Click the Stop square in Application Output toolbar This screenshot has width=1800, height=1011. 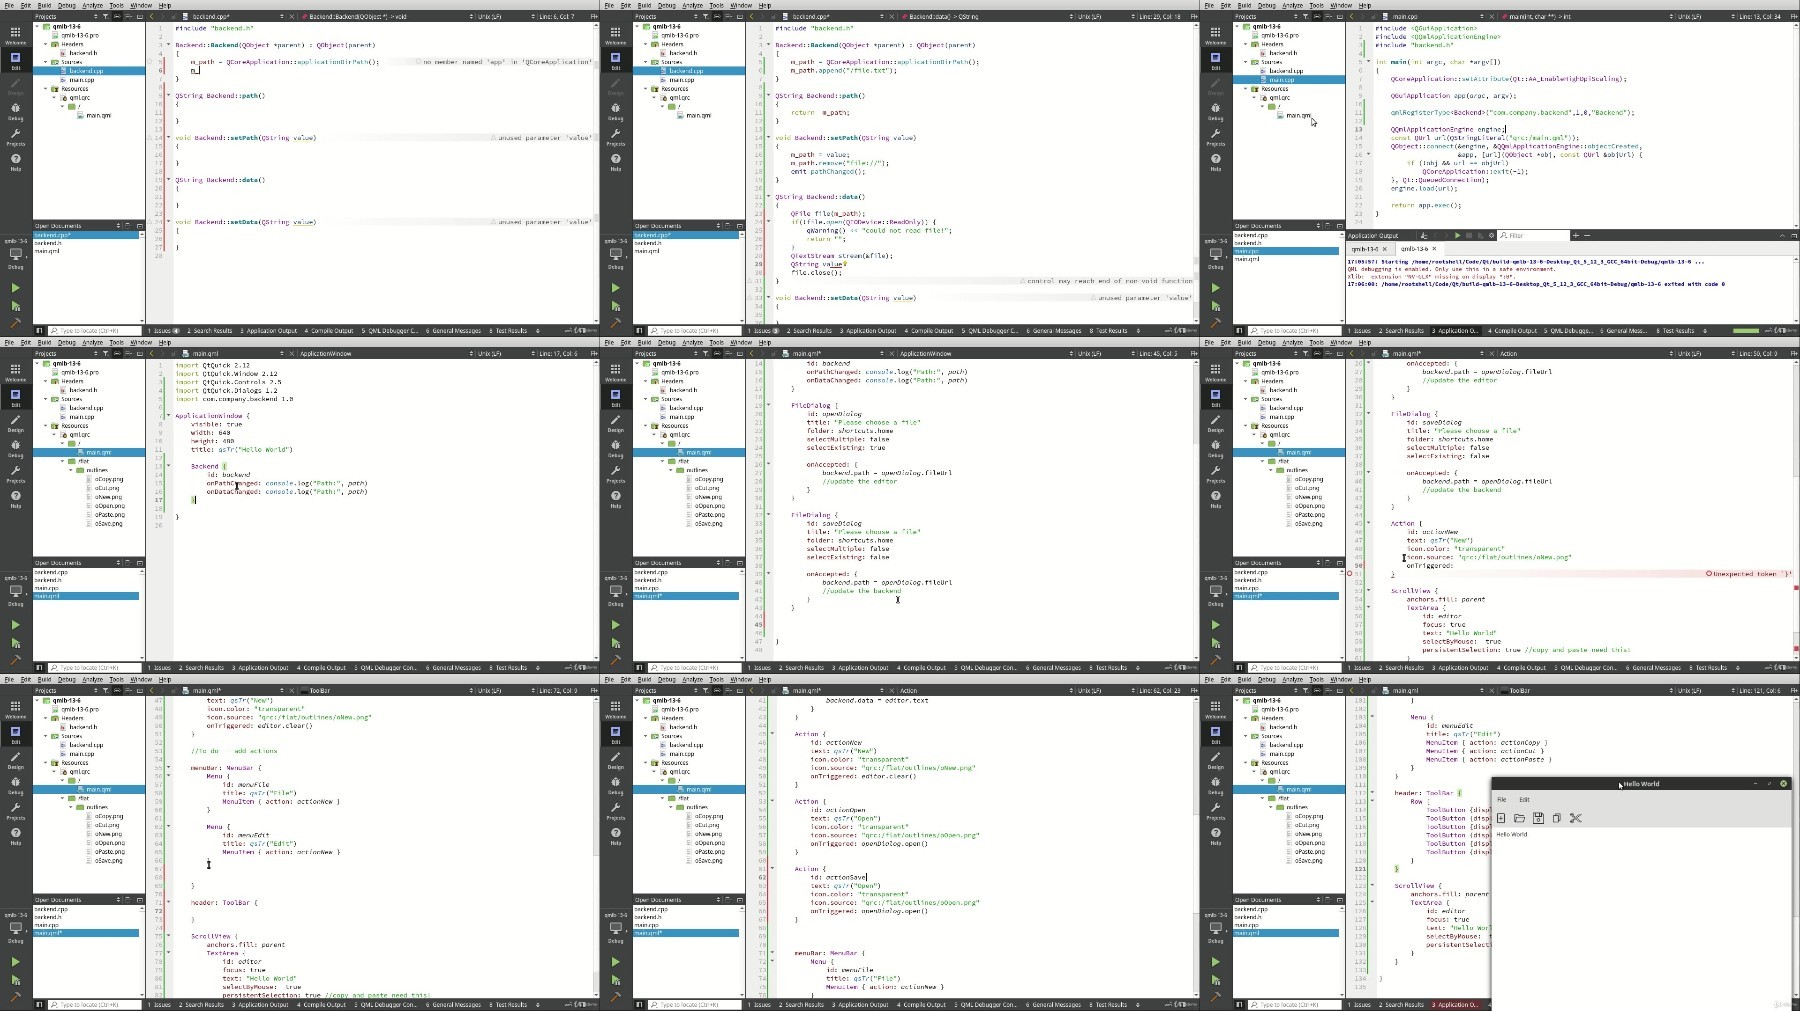pos(1469,236)
